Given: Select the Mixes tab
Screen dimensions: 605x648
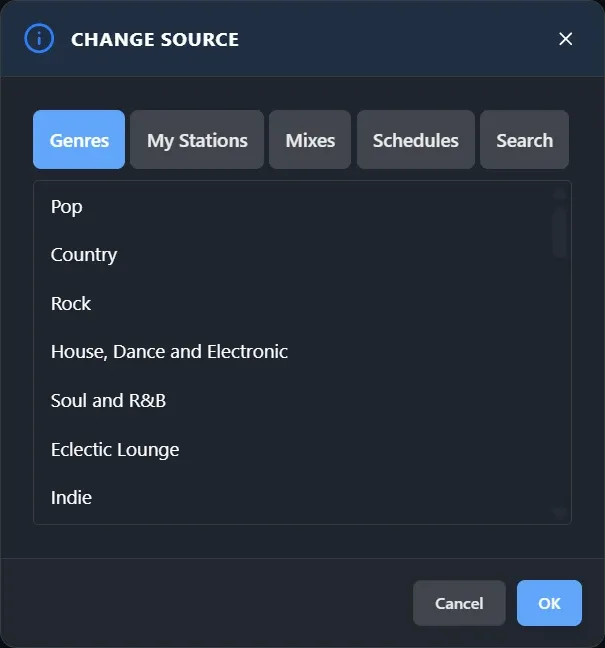Looking at the screenshot, I should click(x=310, y=140).
